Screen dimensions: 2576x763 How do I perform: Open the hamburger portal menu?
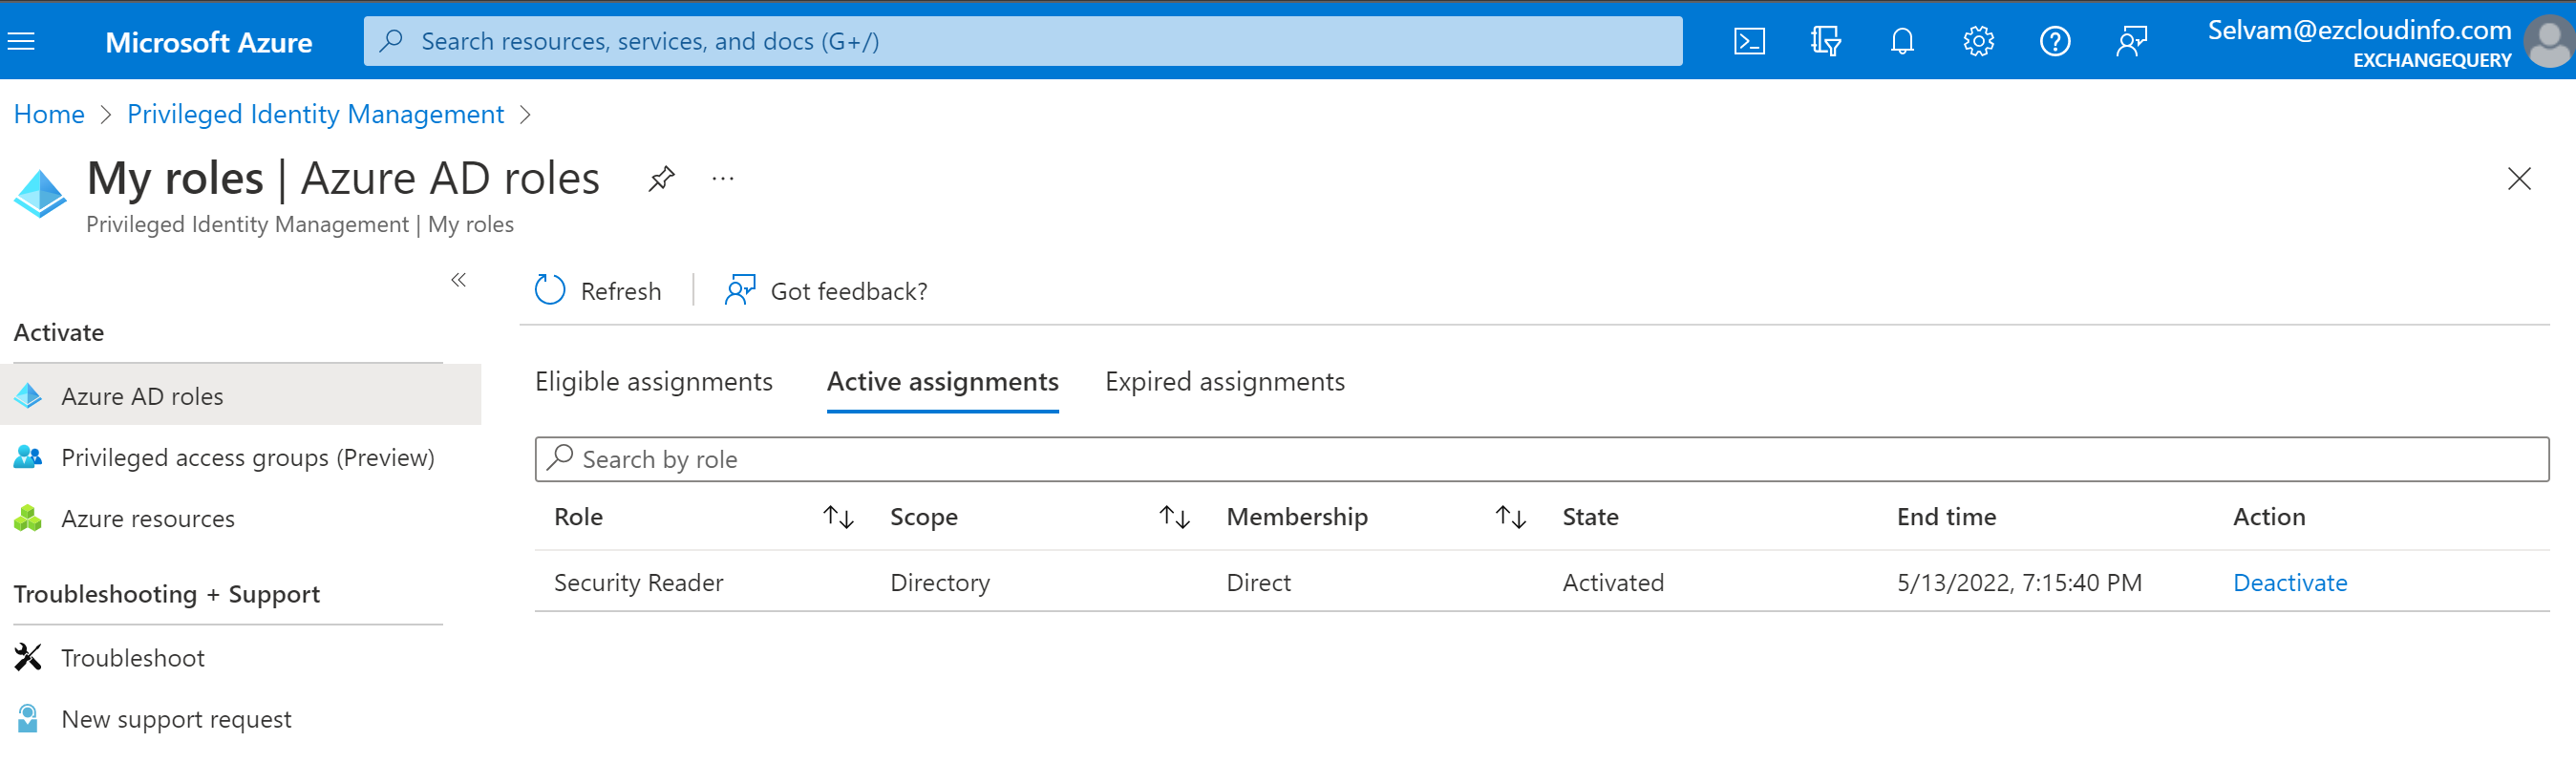coord(21,41)
